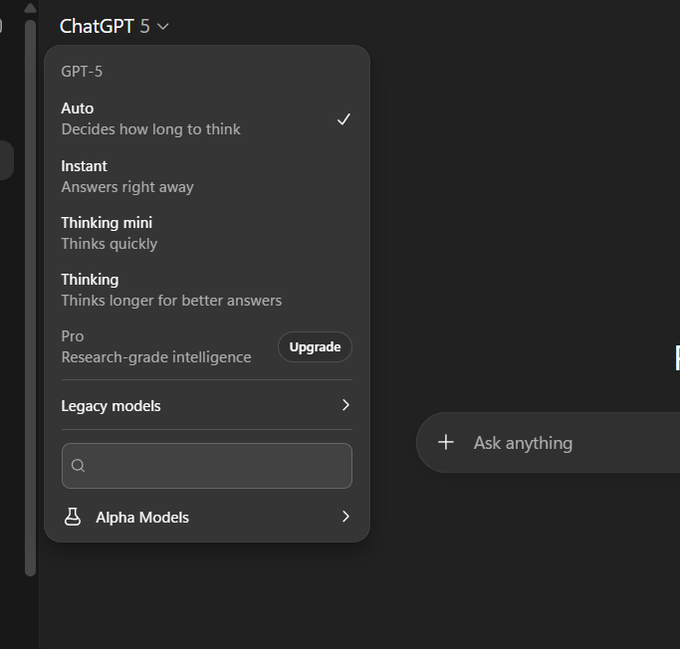Expand the Alpha Models submenu arrow
680x649 pixels.
click(x=346, y=516)
